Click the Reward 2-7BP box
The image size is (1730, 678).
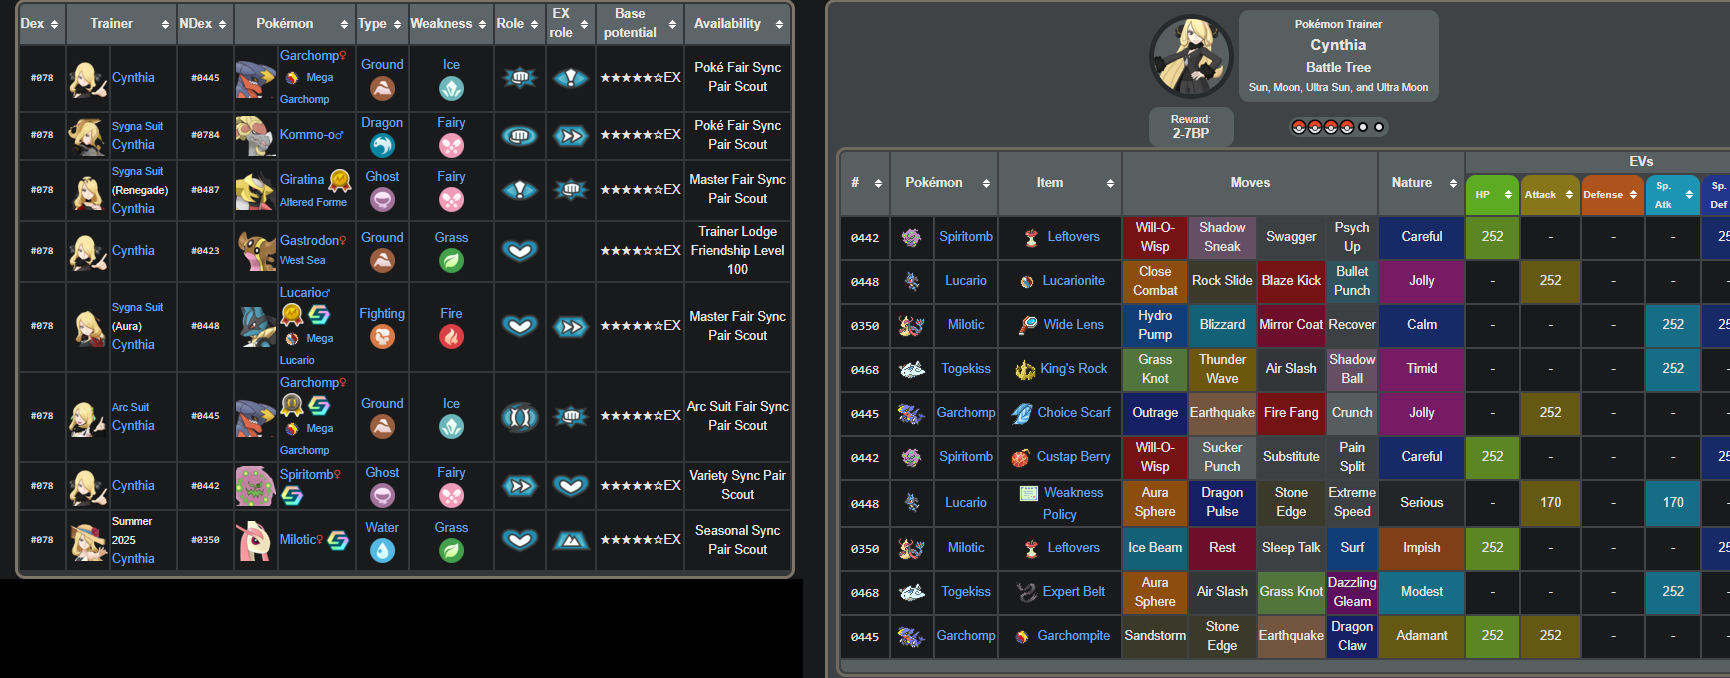(1190, 127)
